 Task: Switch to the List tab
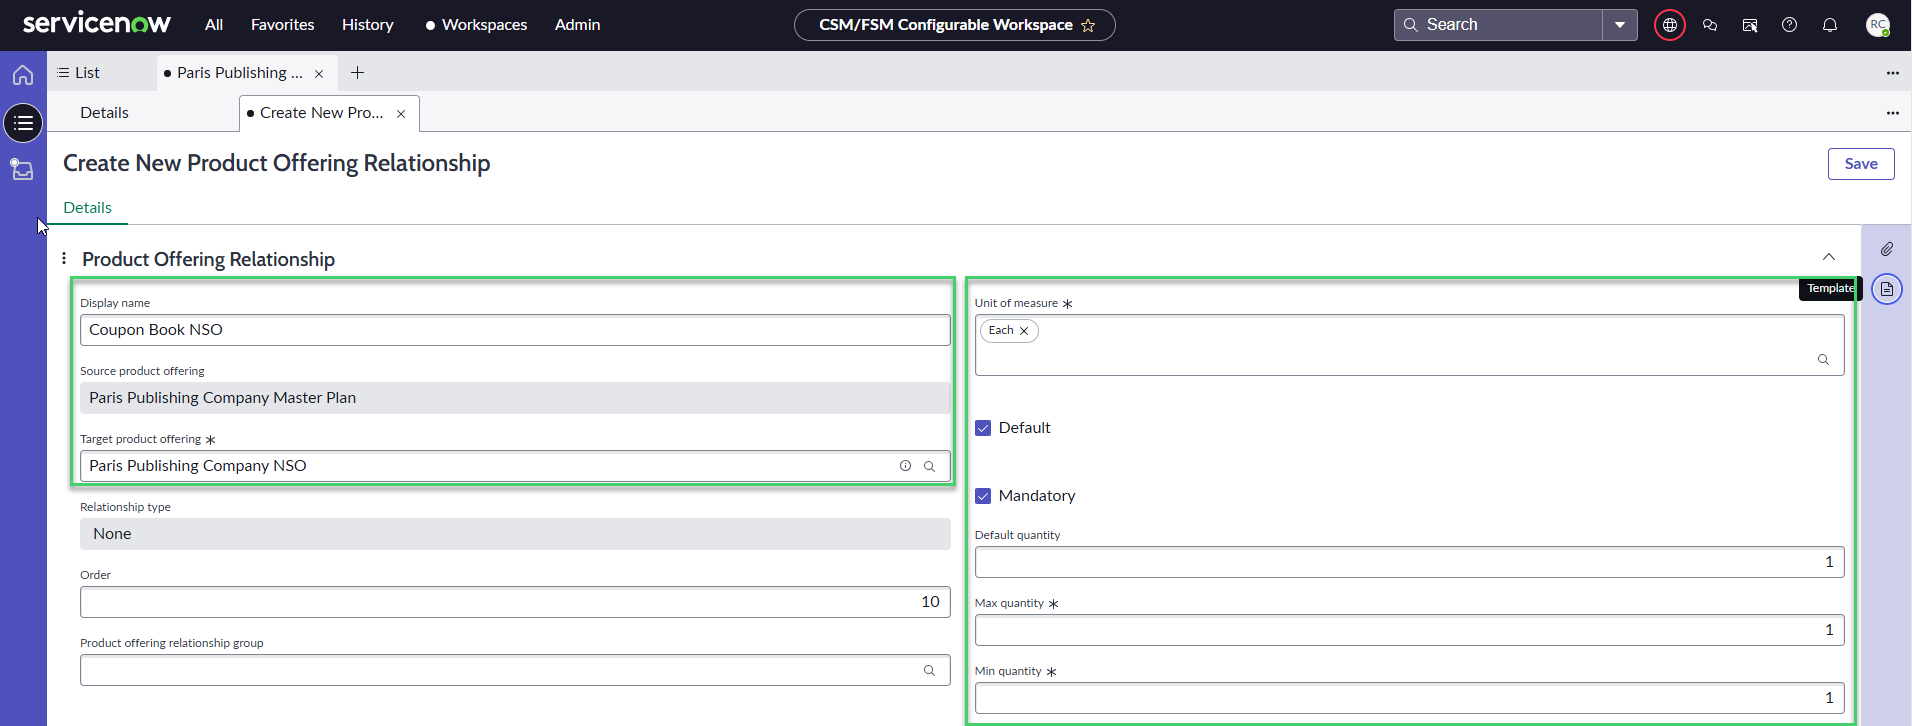coord(79,73)
